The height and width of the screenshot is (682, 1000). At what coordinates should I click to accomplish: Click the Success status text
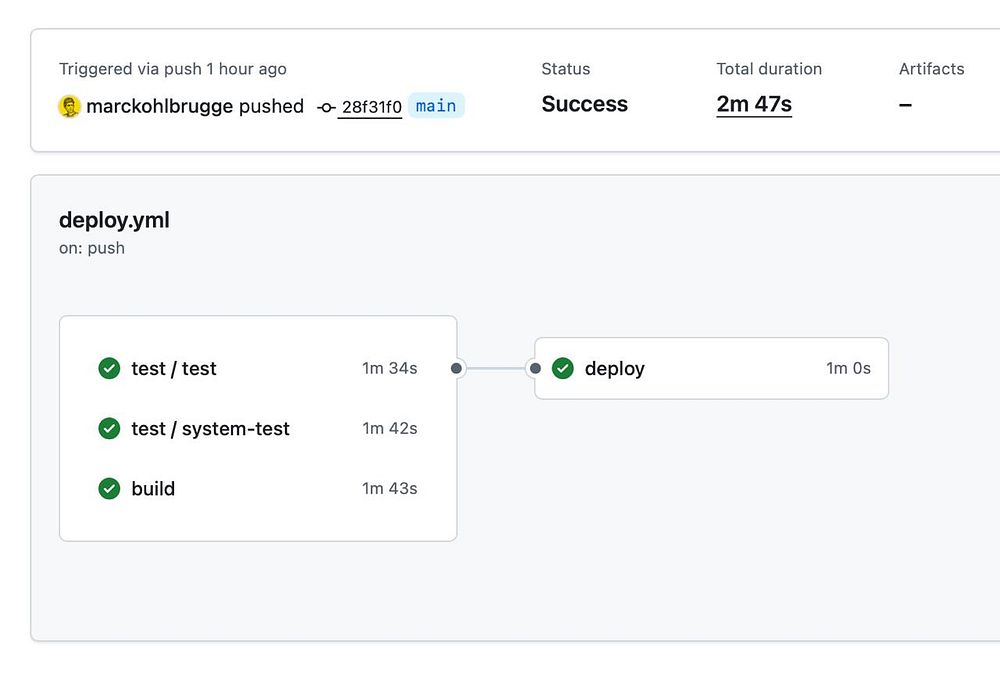click(x=585, y=104)
